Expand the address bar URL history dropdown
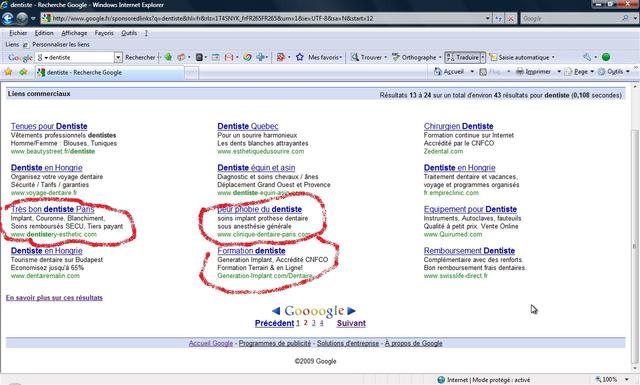The height and width of the screenshot is (385, 640). click(x=487, y=18)
